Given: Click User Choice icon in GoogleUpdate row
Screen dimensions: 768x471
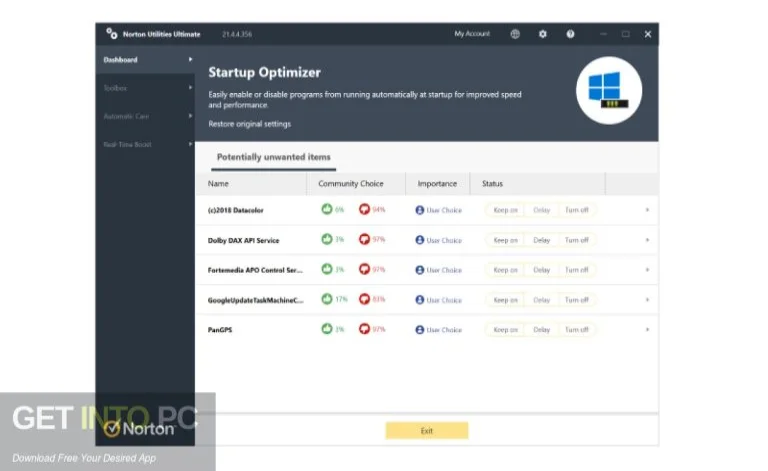Looking at the screenshot, I should (420, 300).
